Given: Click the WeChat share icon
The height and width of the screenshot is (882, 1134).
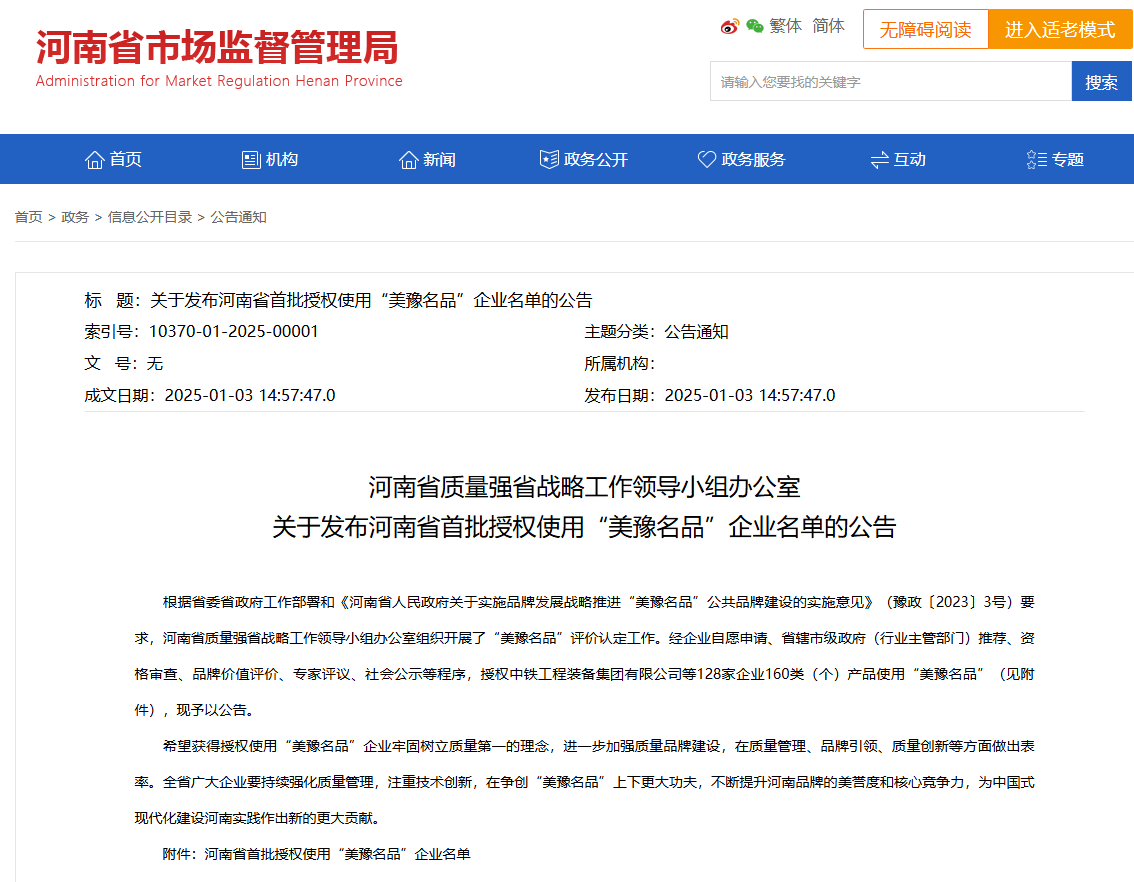Looking at the screenshot, I should coord(753,27).
